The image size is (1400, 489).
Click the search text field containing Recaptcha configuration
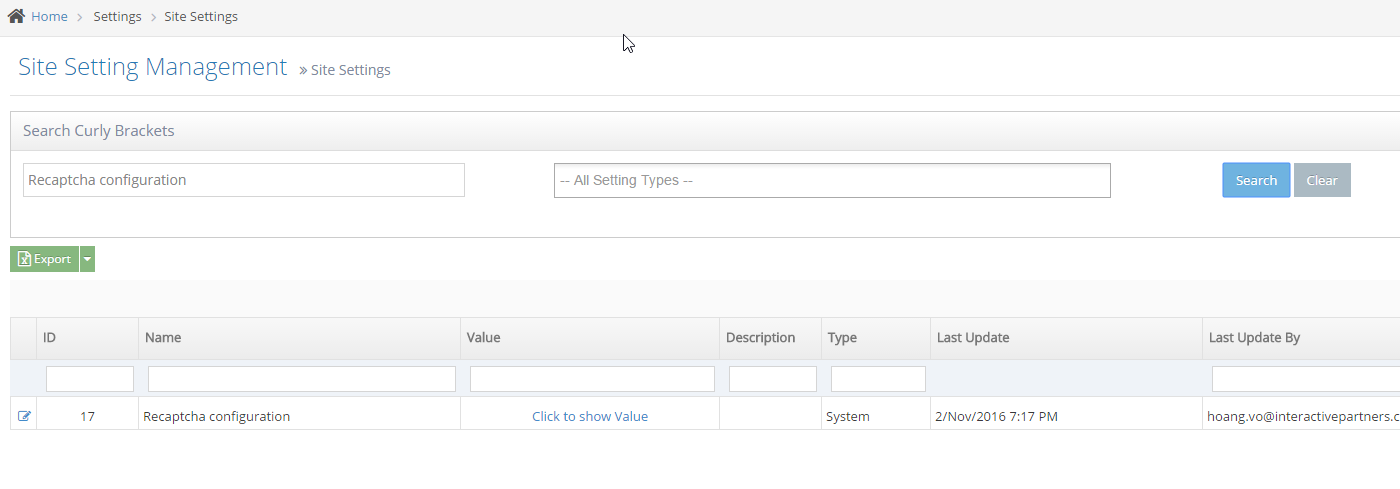[x=243, y=180]
